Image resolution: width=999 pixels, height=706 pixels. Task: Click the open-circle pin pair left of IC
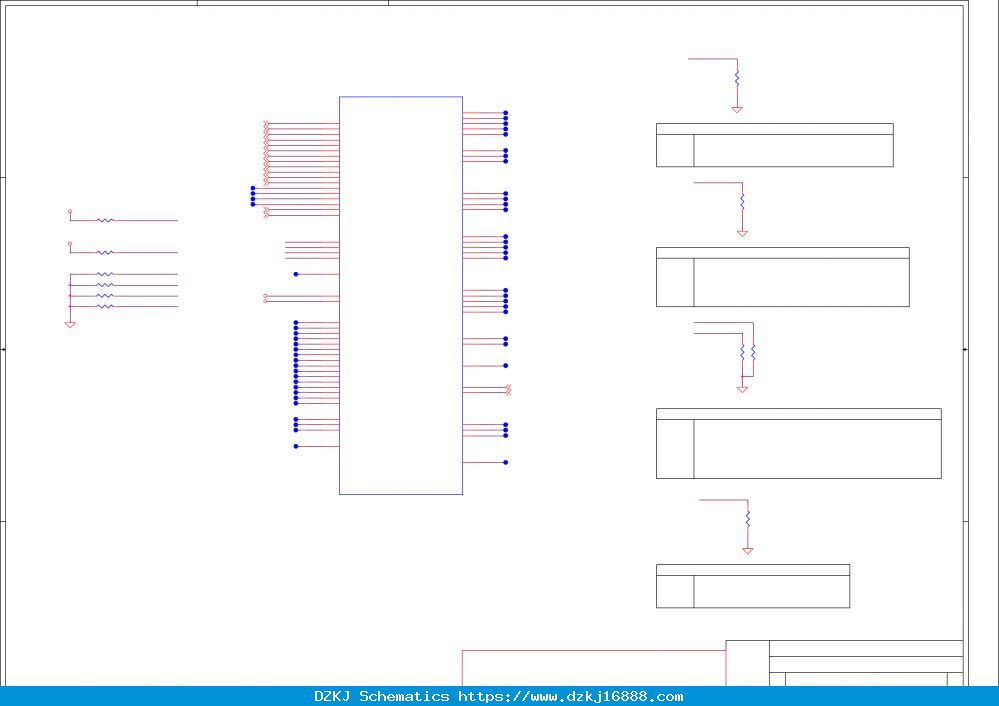265,298
